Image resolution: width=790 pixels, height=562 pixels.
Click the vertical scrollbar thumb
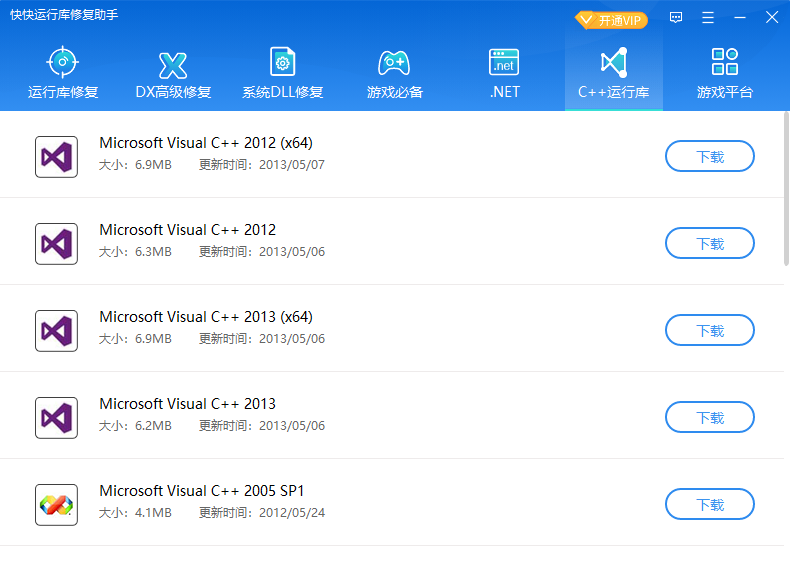[x=786, y=189]
